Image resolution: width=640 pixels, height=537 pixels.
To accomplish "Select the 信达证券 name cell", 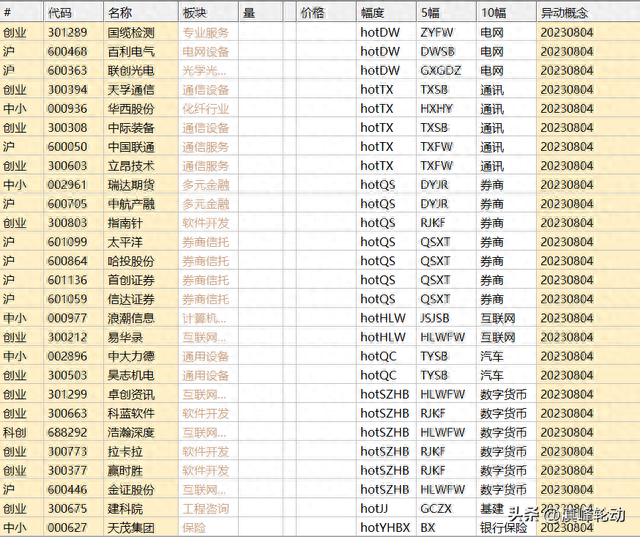I will (x=131, y=299).
